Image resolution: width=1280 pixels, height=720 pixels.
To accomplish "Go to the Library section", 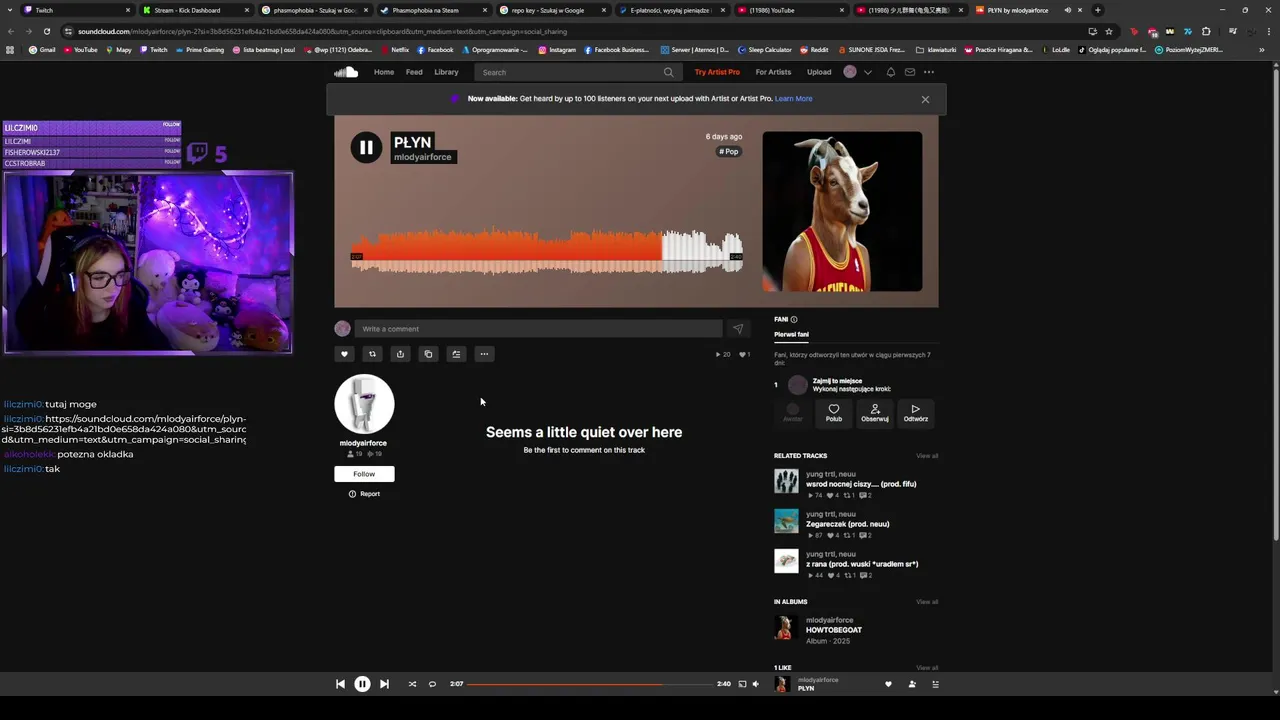I will pos(446,72).
